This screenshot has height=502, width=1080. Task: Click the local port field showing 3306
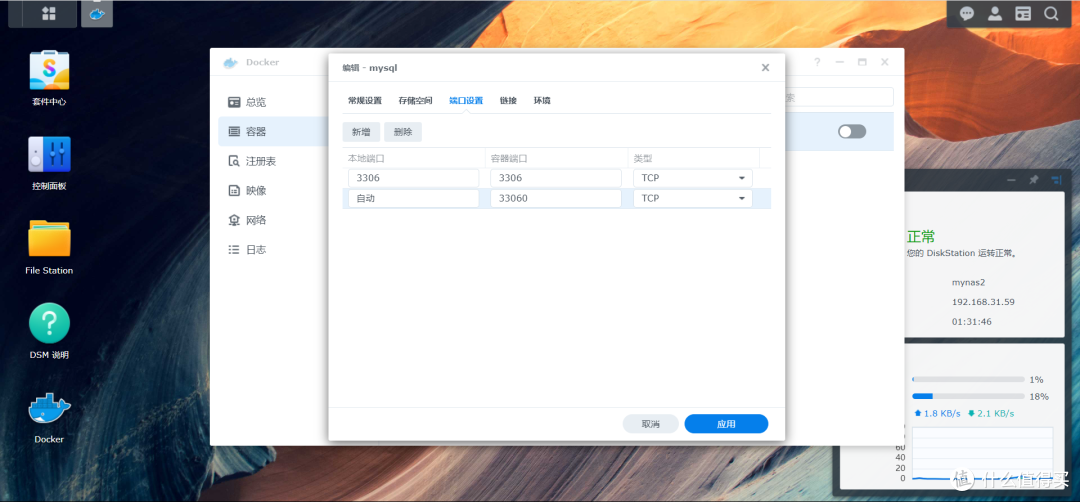pos(413,178)
